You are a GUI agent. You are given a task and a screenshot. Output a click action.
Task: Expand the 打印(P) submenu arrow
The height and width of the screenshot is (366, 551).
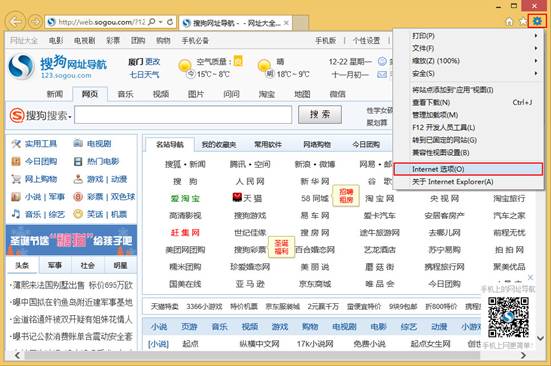(536, 36)
